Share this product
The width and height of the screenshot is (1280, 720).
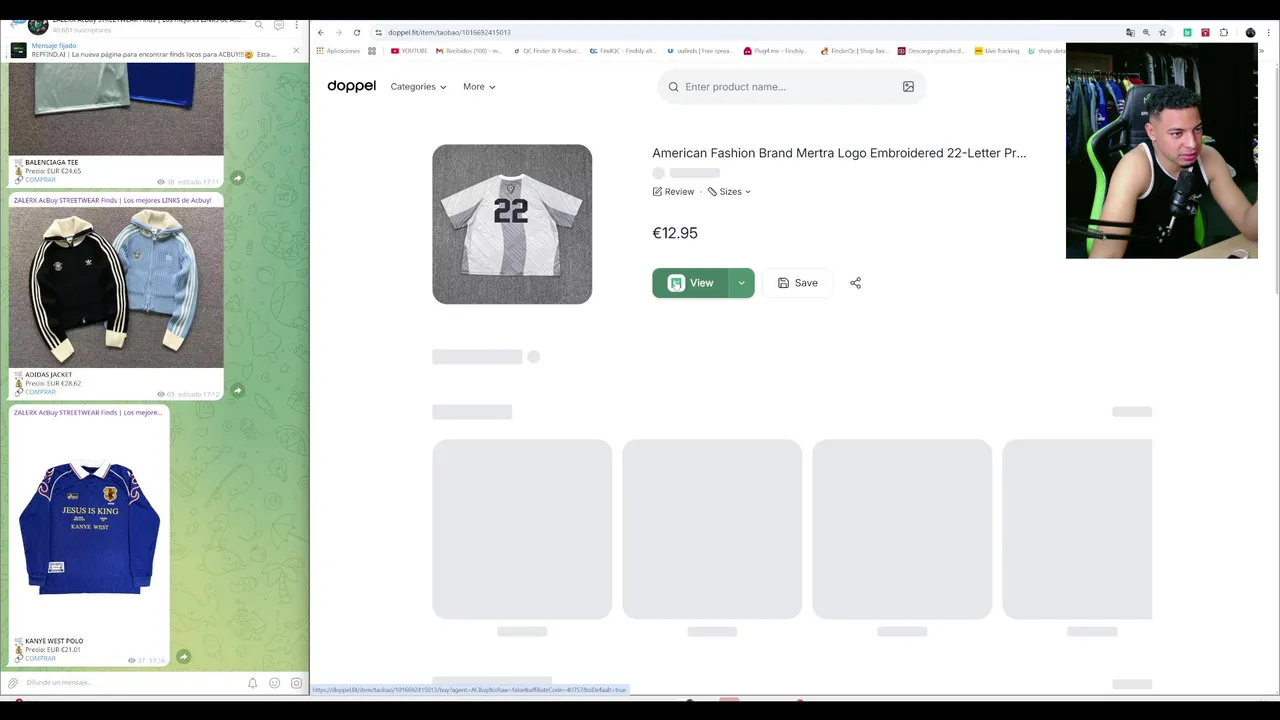pyautogui.click(x=855, y=283)
